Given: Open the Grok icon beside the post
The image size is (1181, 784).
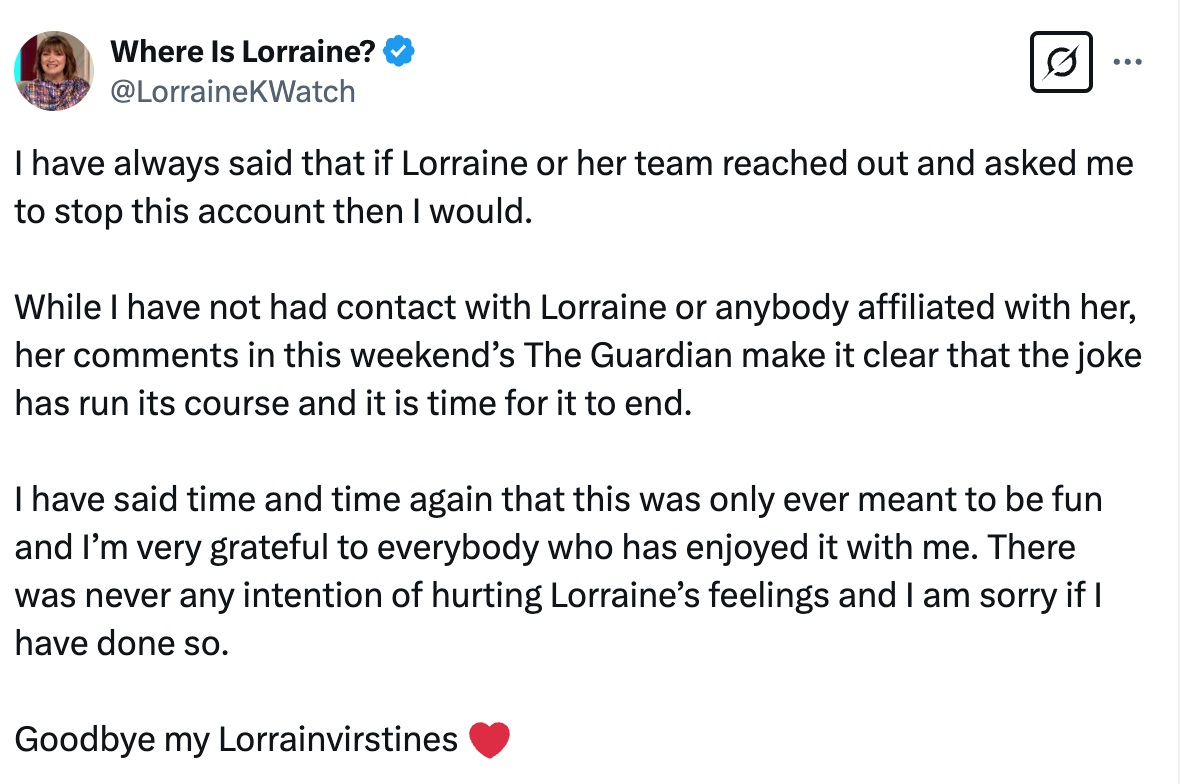Looking at the screenshot, I should pyautogui.click(x=1061, y=62).
